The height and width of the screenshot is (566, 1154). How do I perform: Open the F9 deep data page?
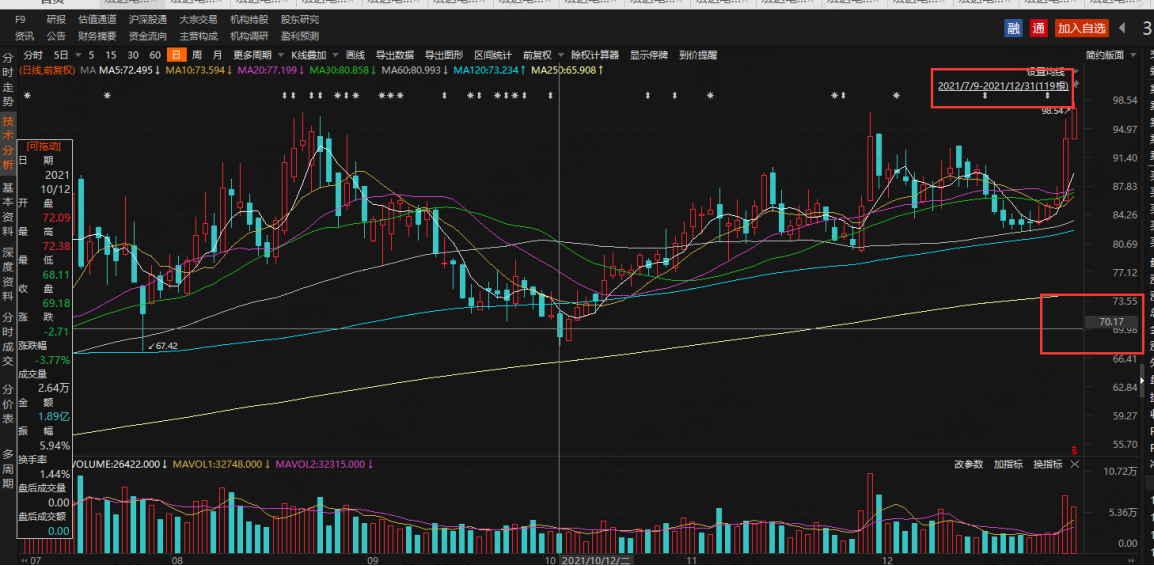point(21,19)
